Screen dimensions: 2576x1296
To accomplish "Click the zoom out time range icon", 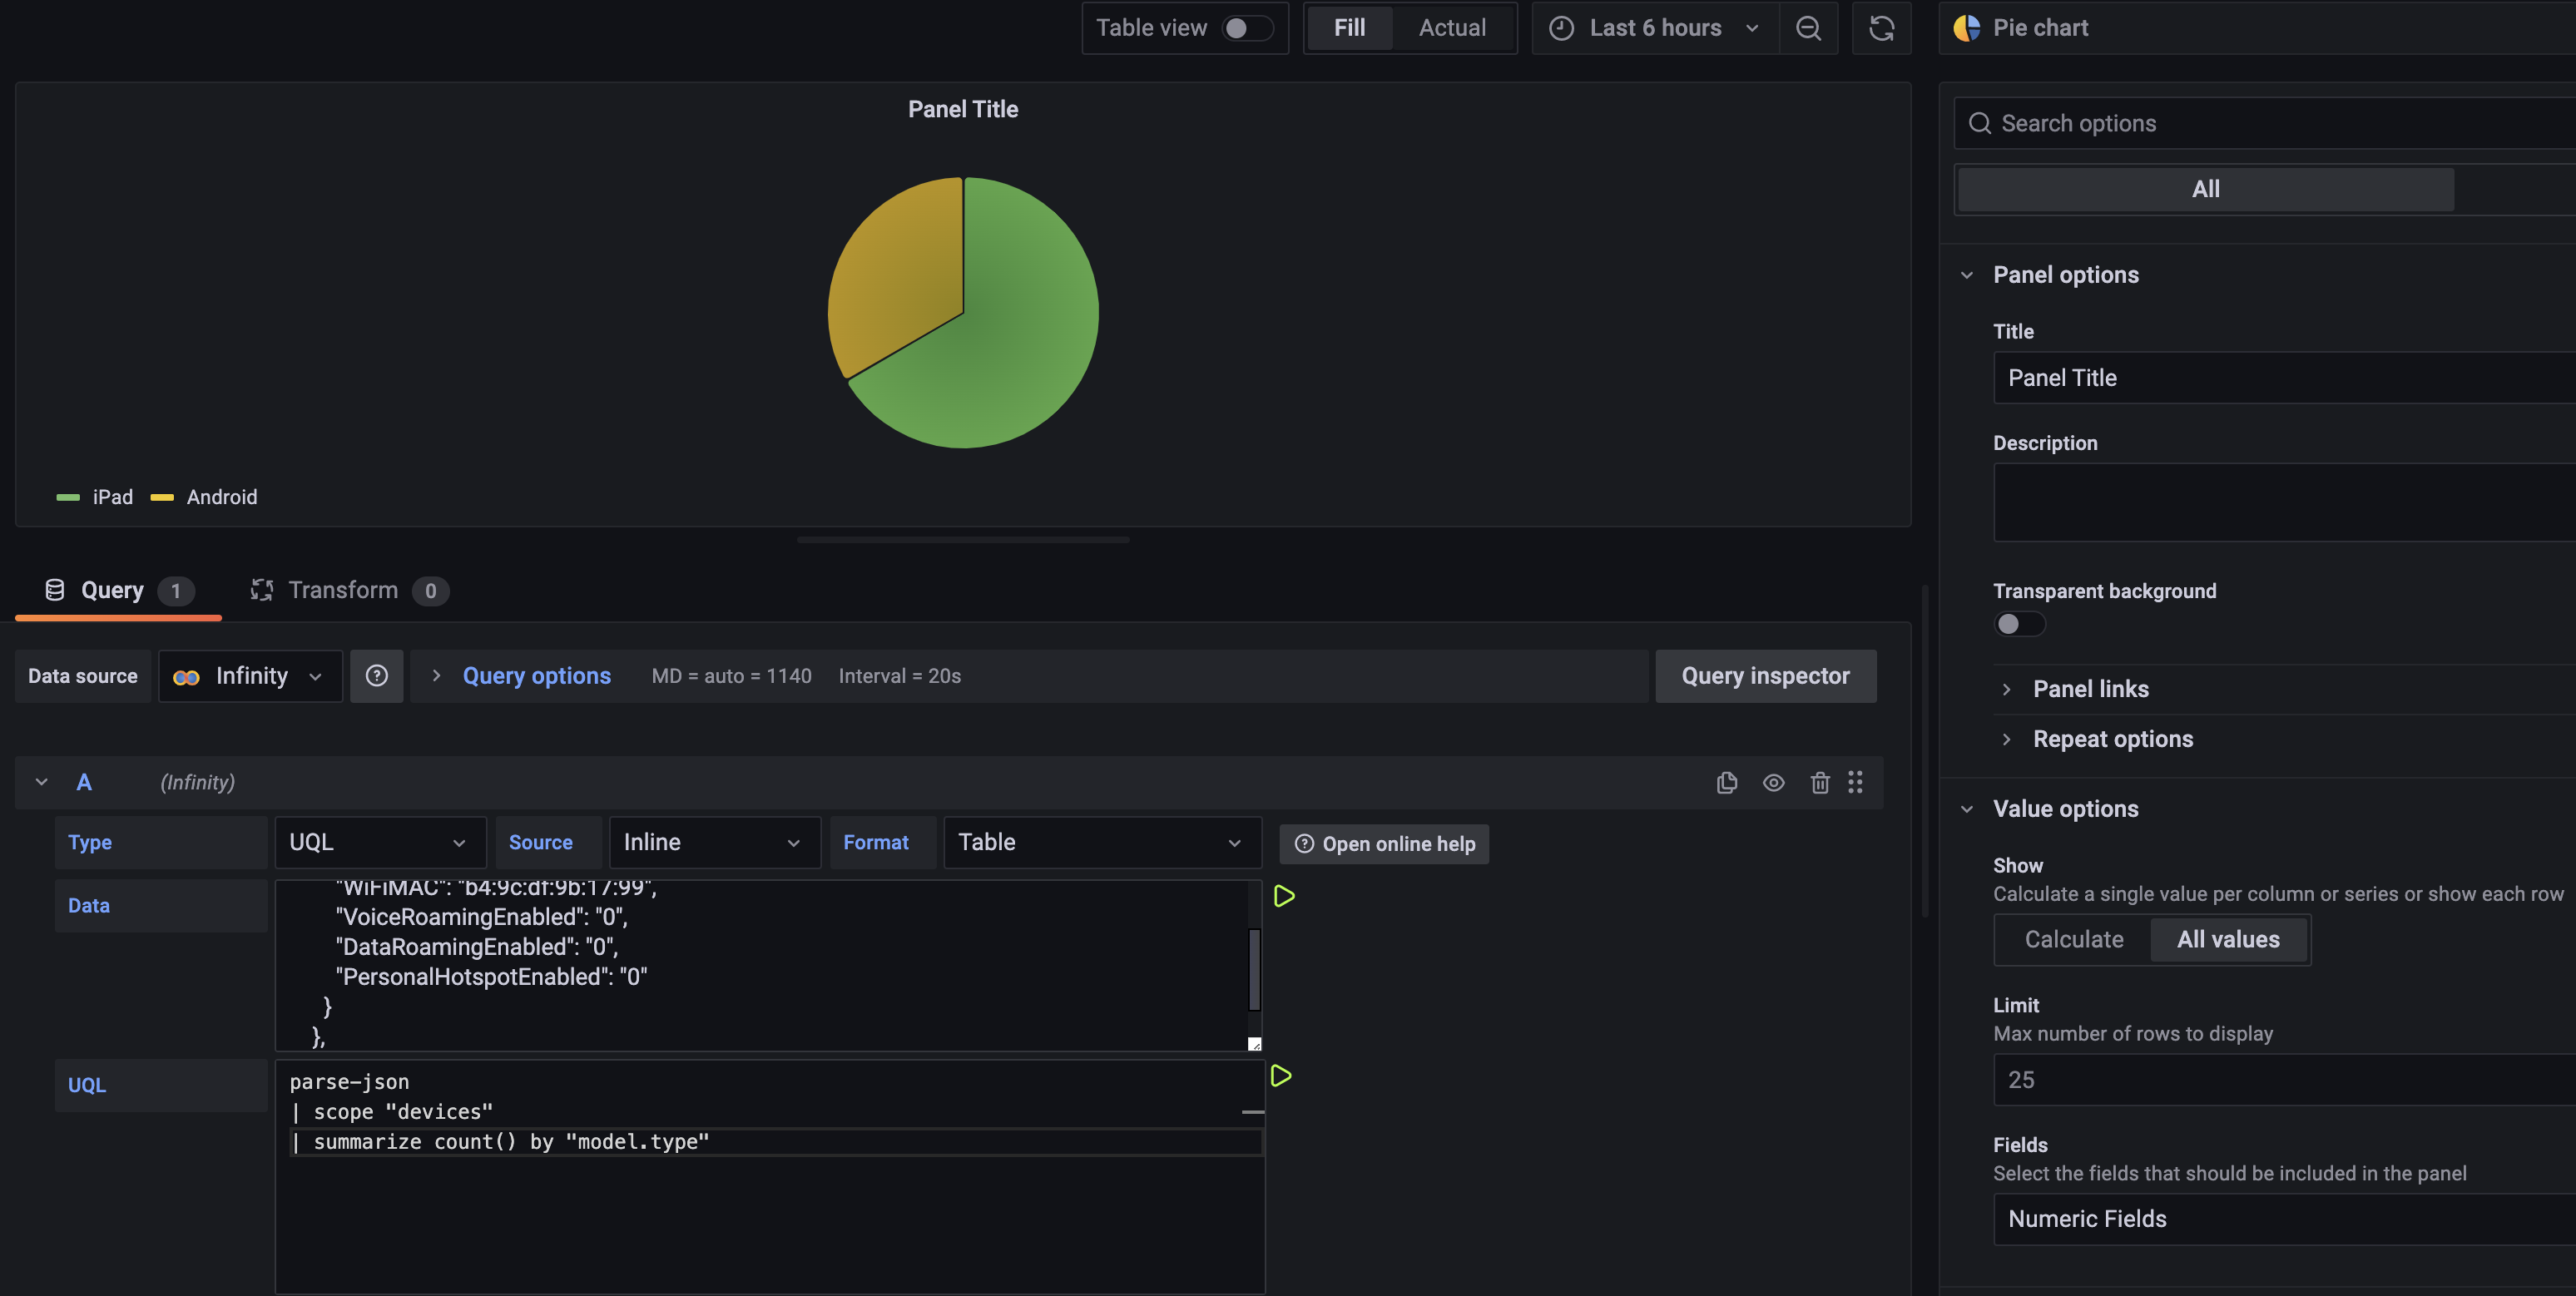I will click(1809, 28).
